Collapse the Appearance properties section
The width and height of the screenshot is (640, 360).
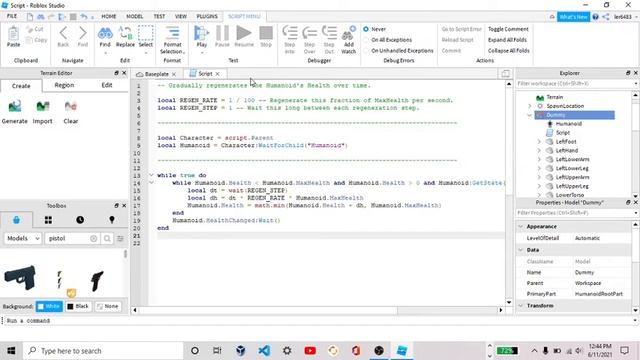tap(520, 227)
